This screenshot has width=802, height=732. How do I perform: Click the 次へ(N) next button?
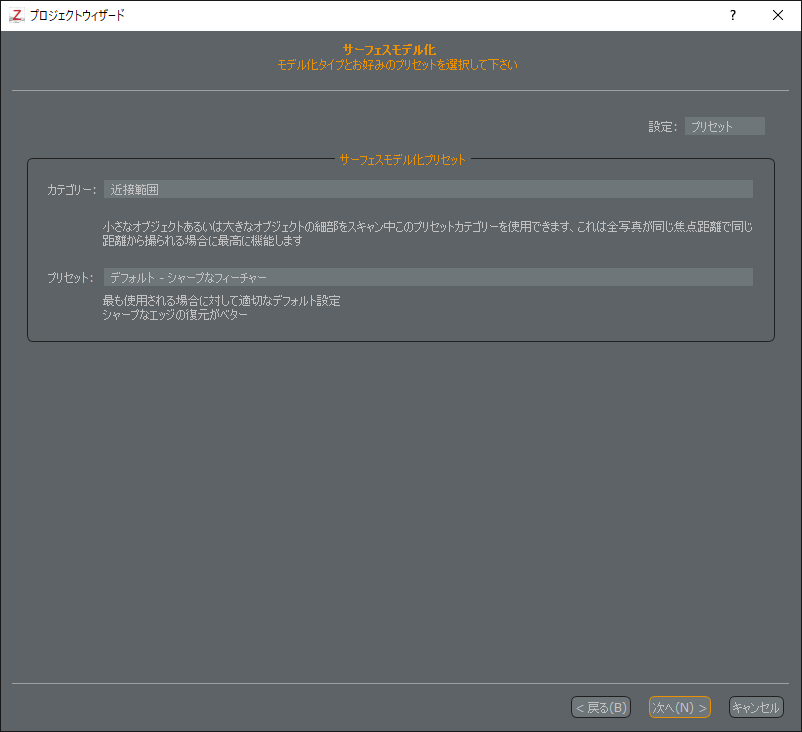(x=680, y=707)
